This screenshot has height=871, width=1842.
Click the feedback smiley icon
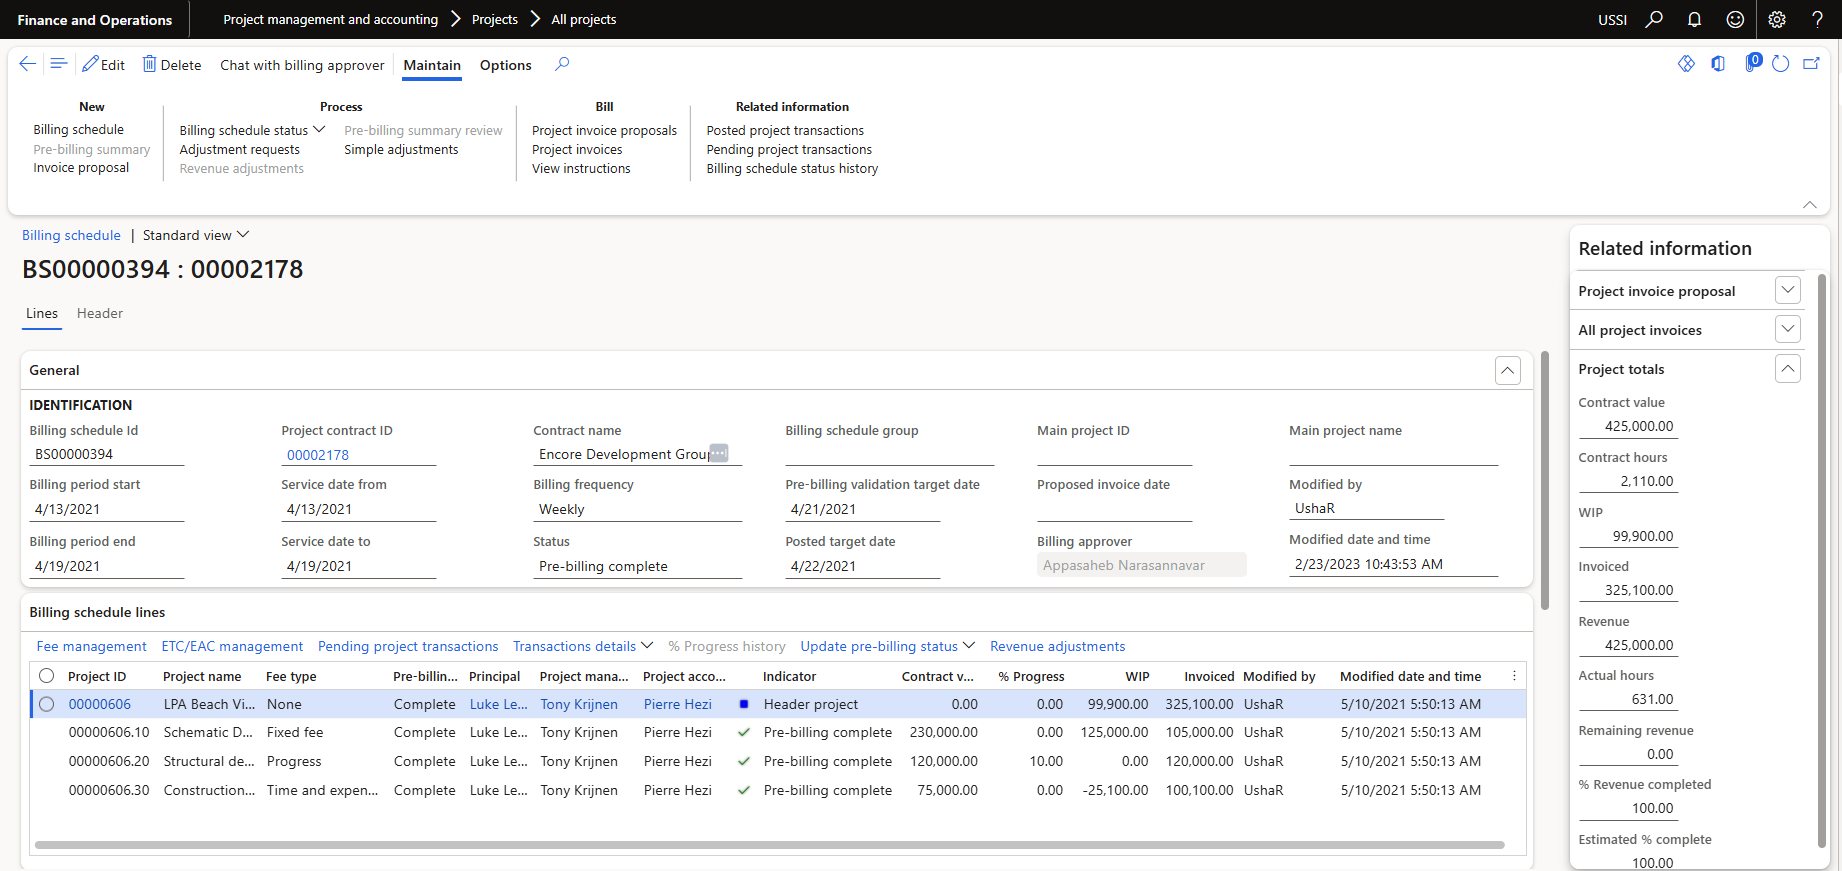click(1735, 19)
